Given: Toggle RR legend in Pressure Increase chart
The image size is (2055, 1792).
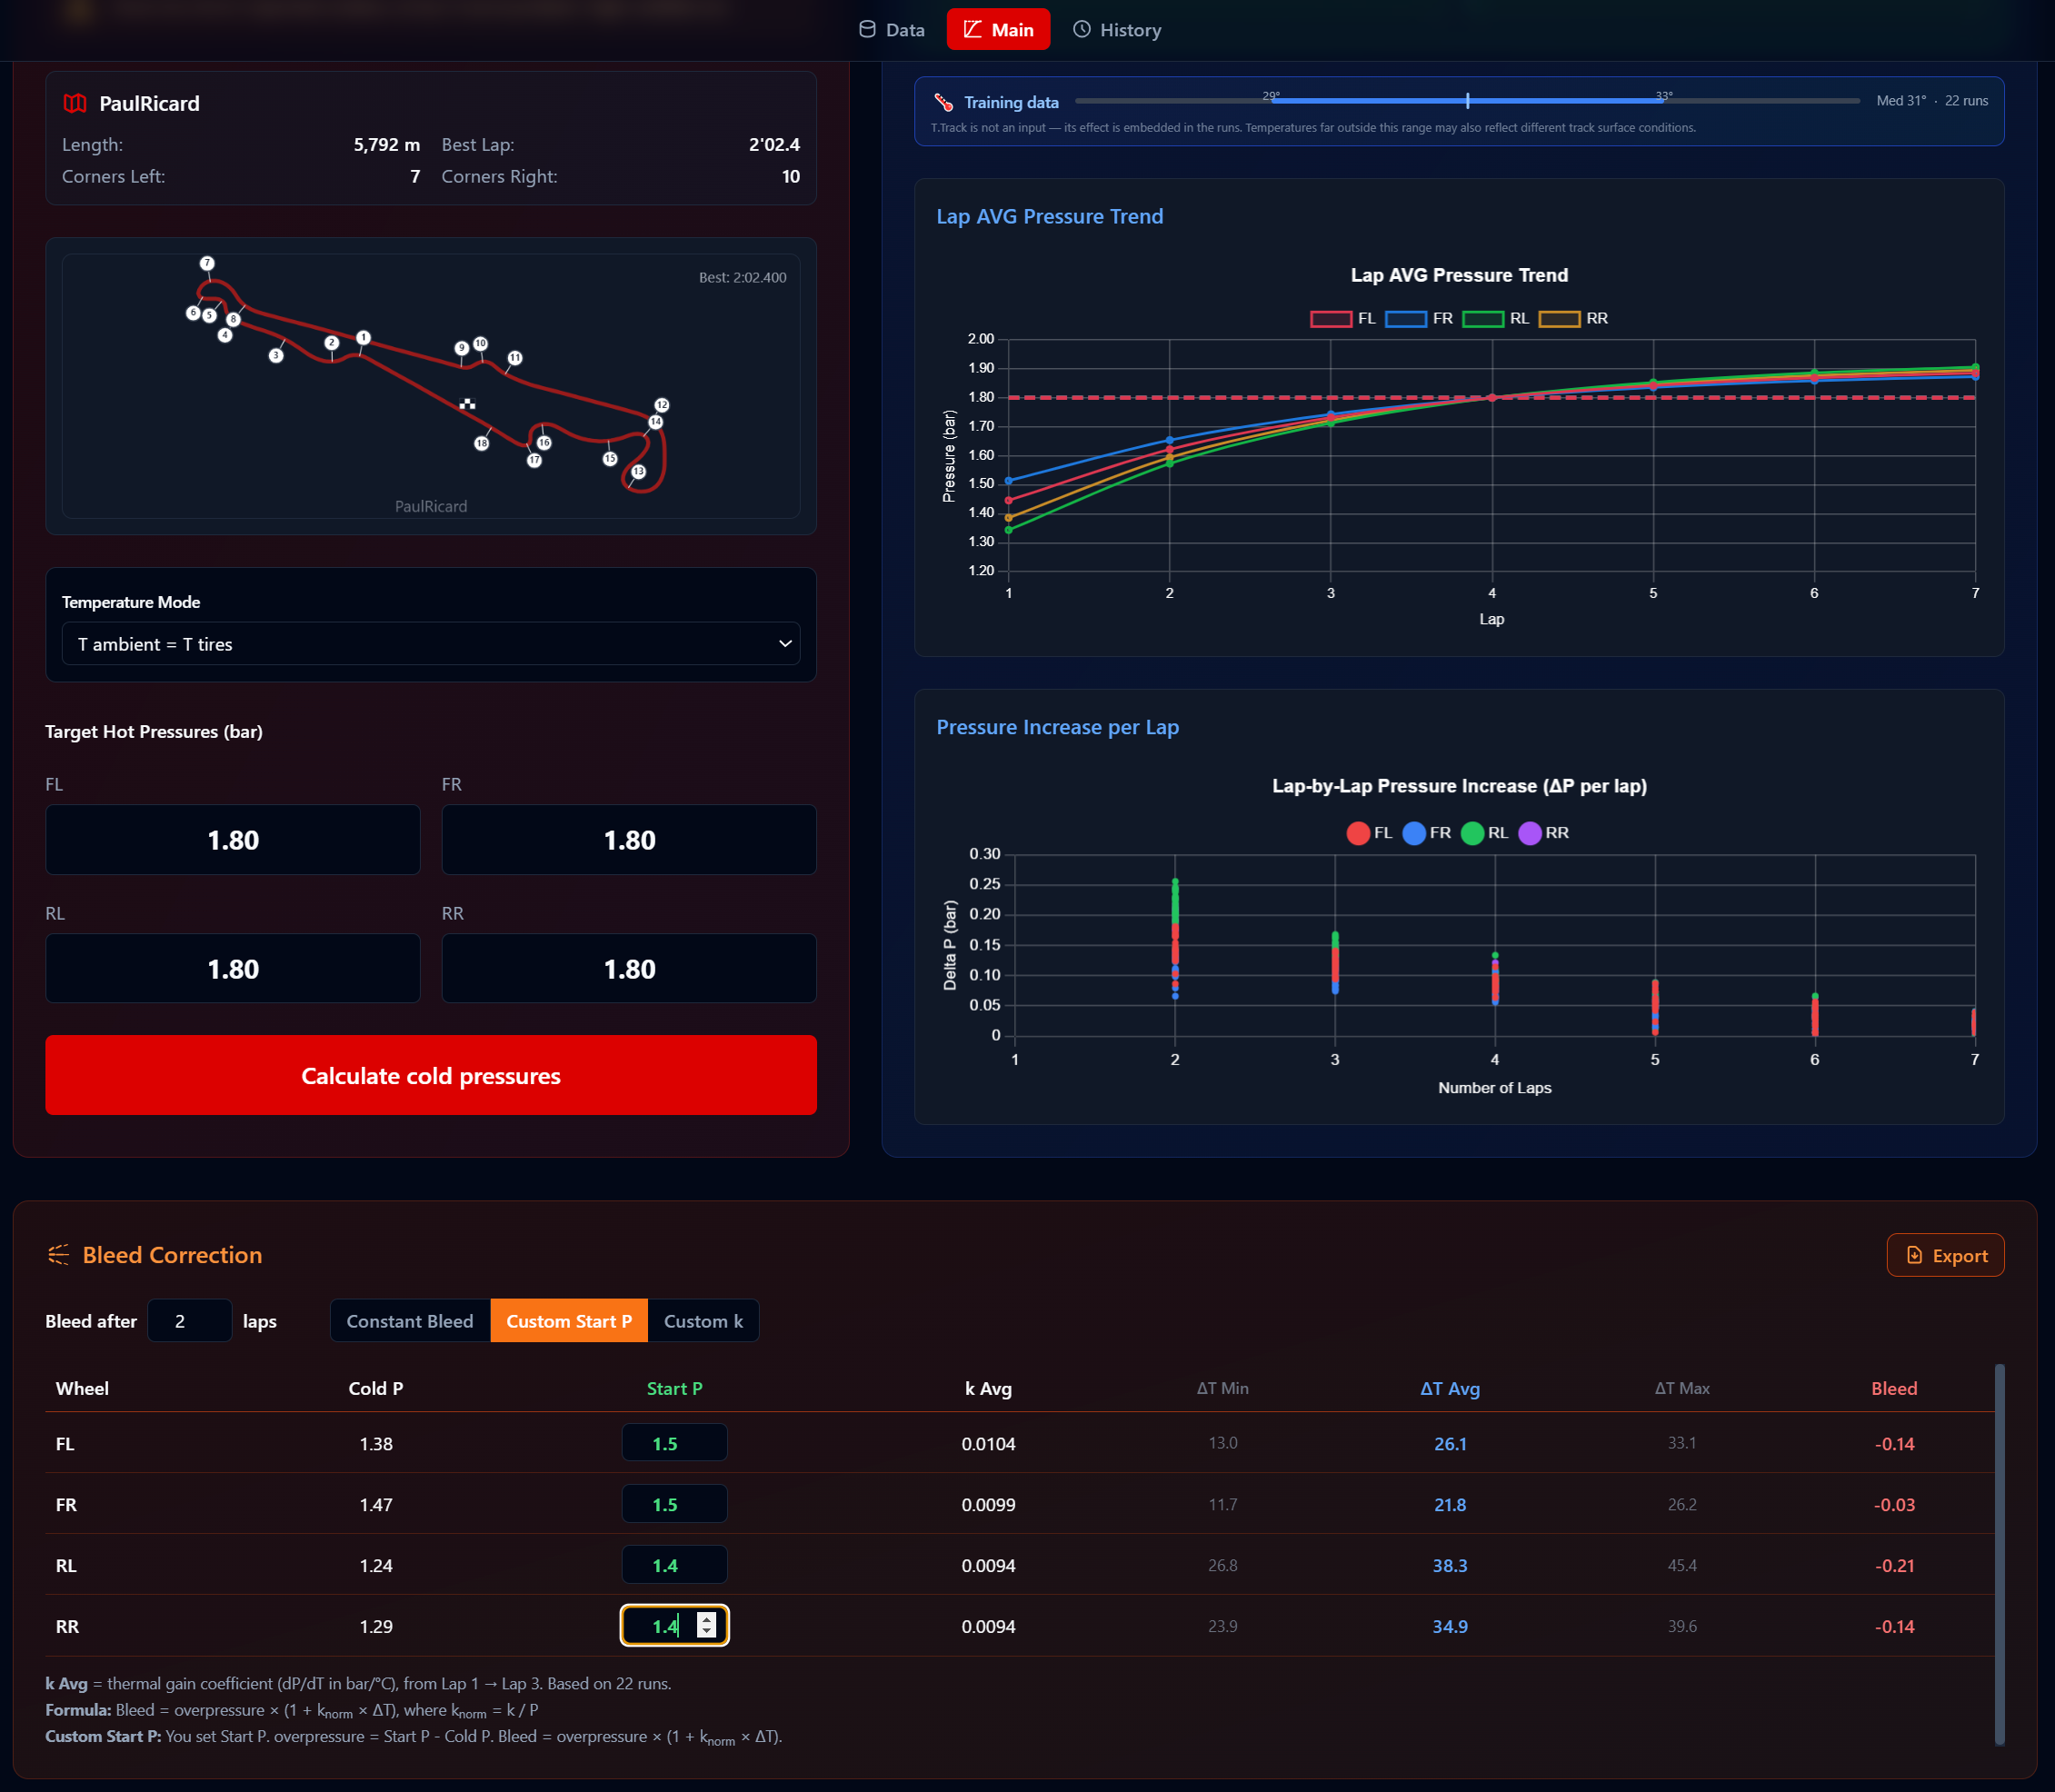Looking at the screenshot, I should (1543, 833).
